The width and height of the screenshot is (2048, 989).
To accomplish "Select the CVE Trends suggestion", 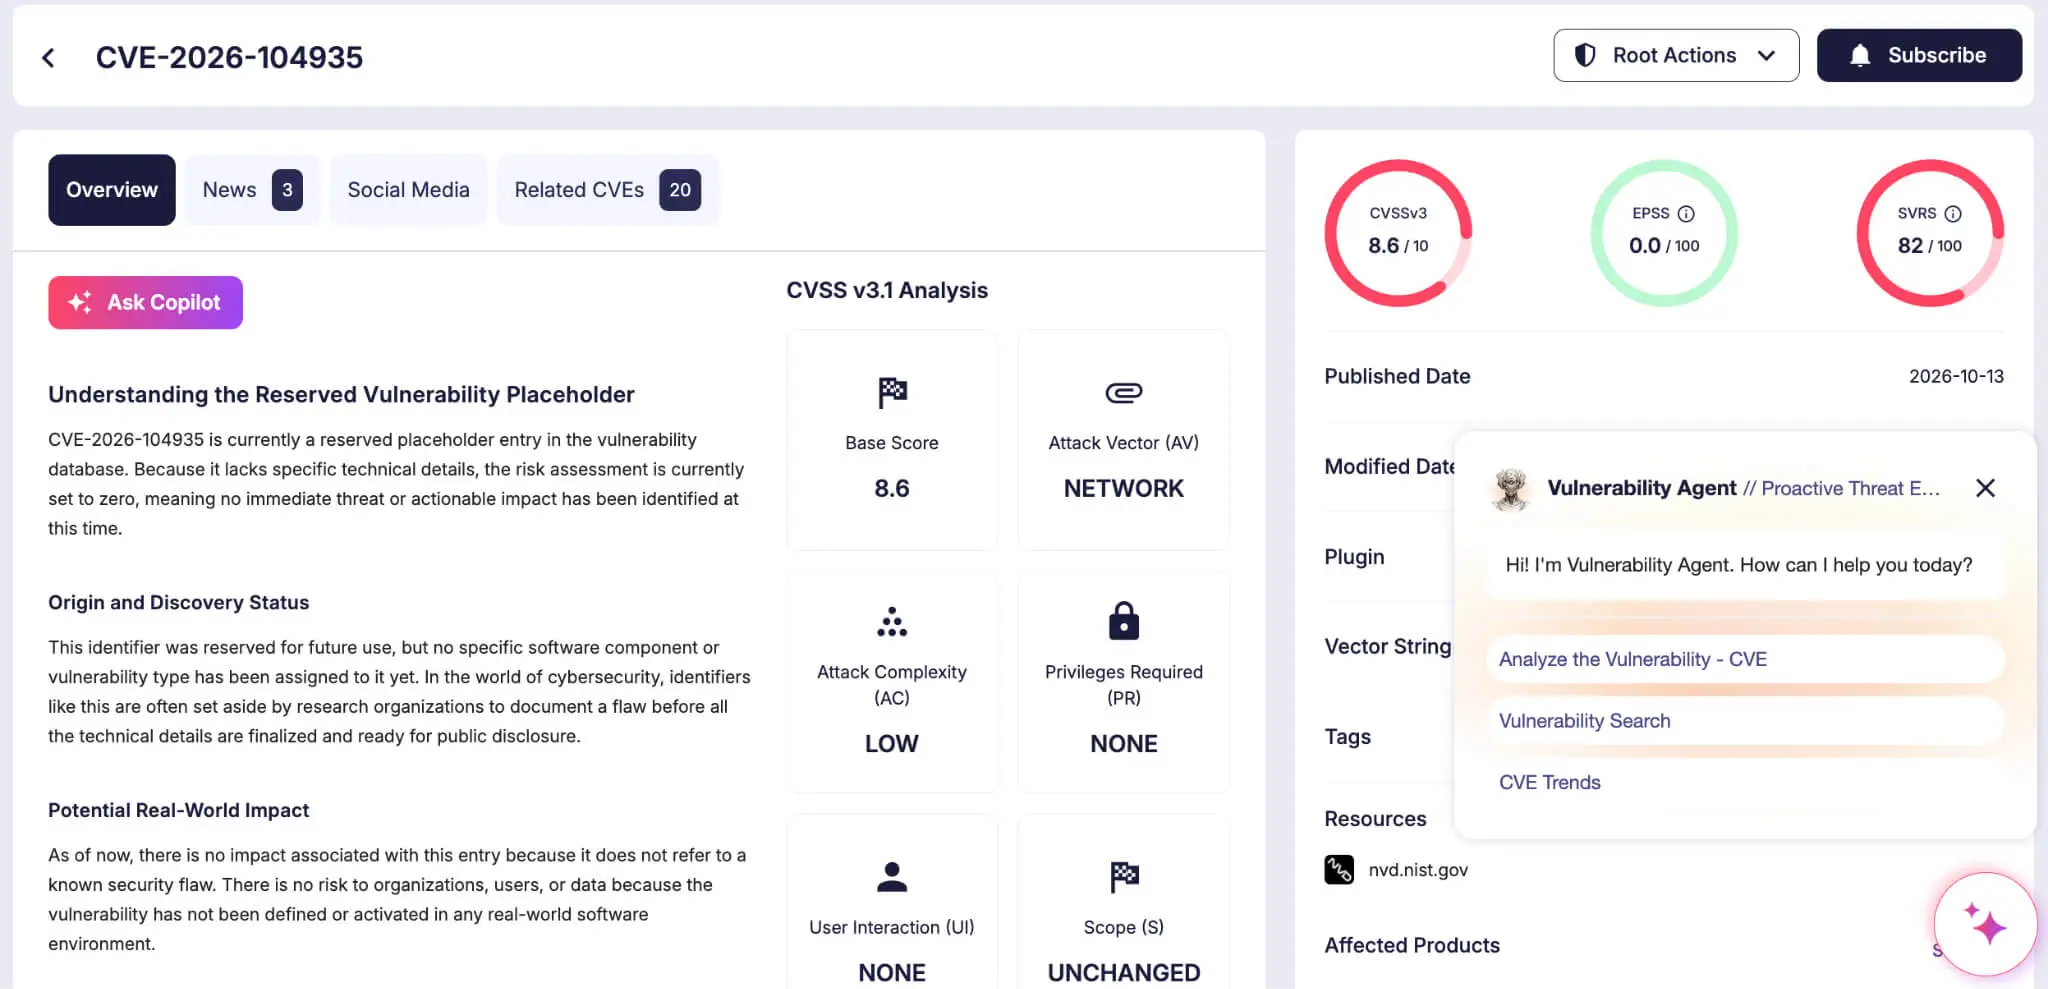I will [1745, 783].
